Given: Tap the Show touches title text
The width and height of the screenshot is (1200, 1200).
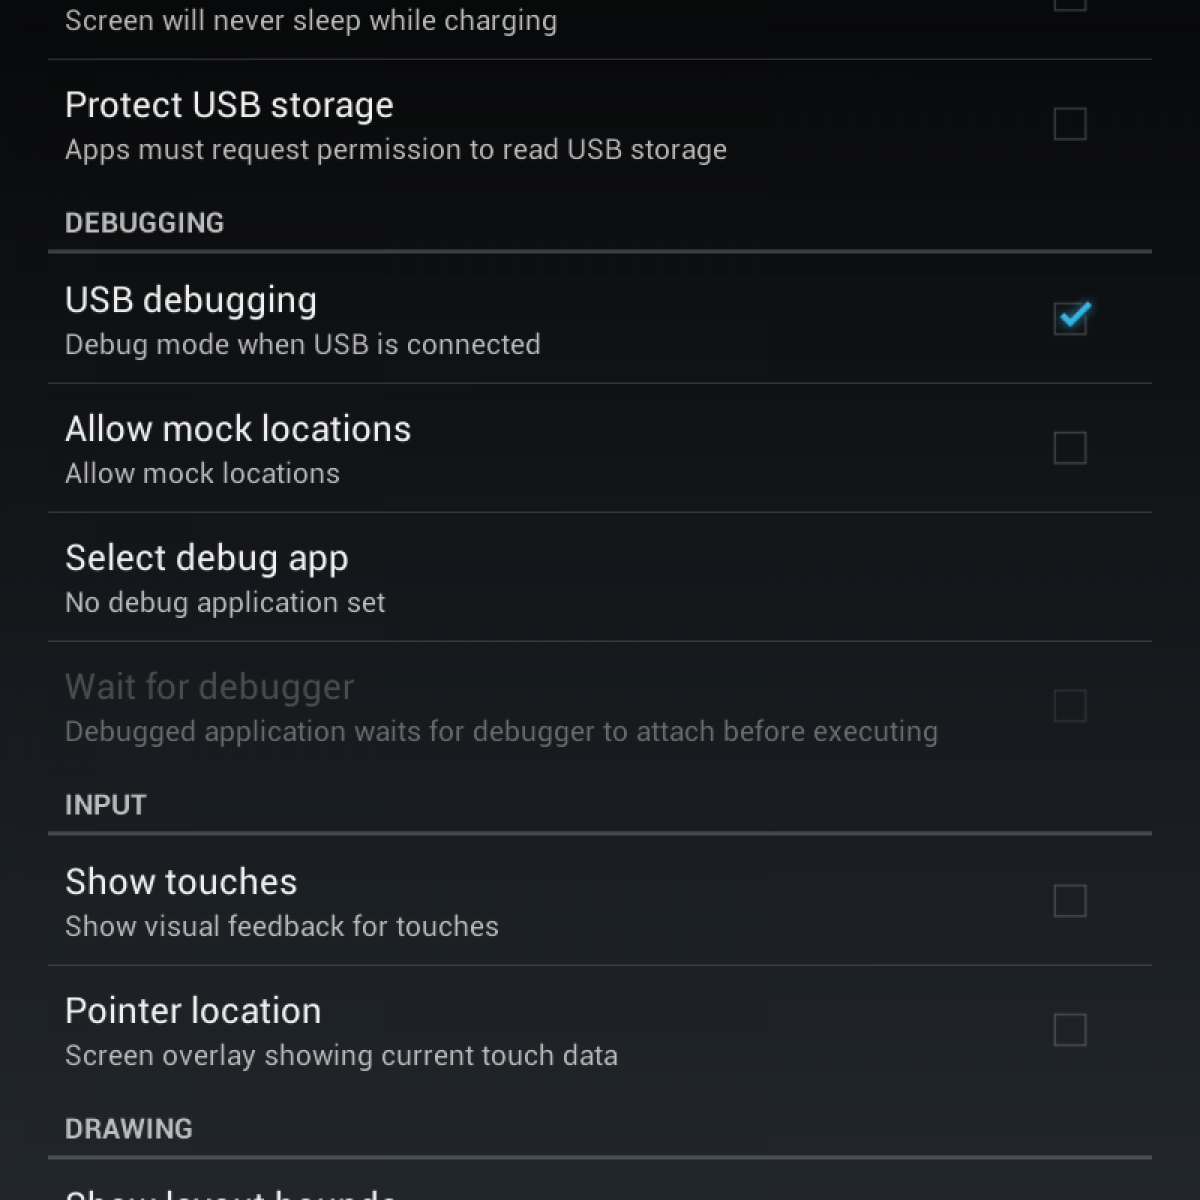Looking at the screenshot, I should 181,882.
